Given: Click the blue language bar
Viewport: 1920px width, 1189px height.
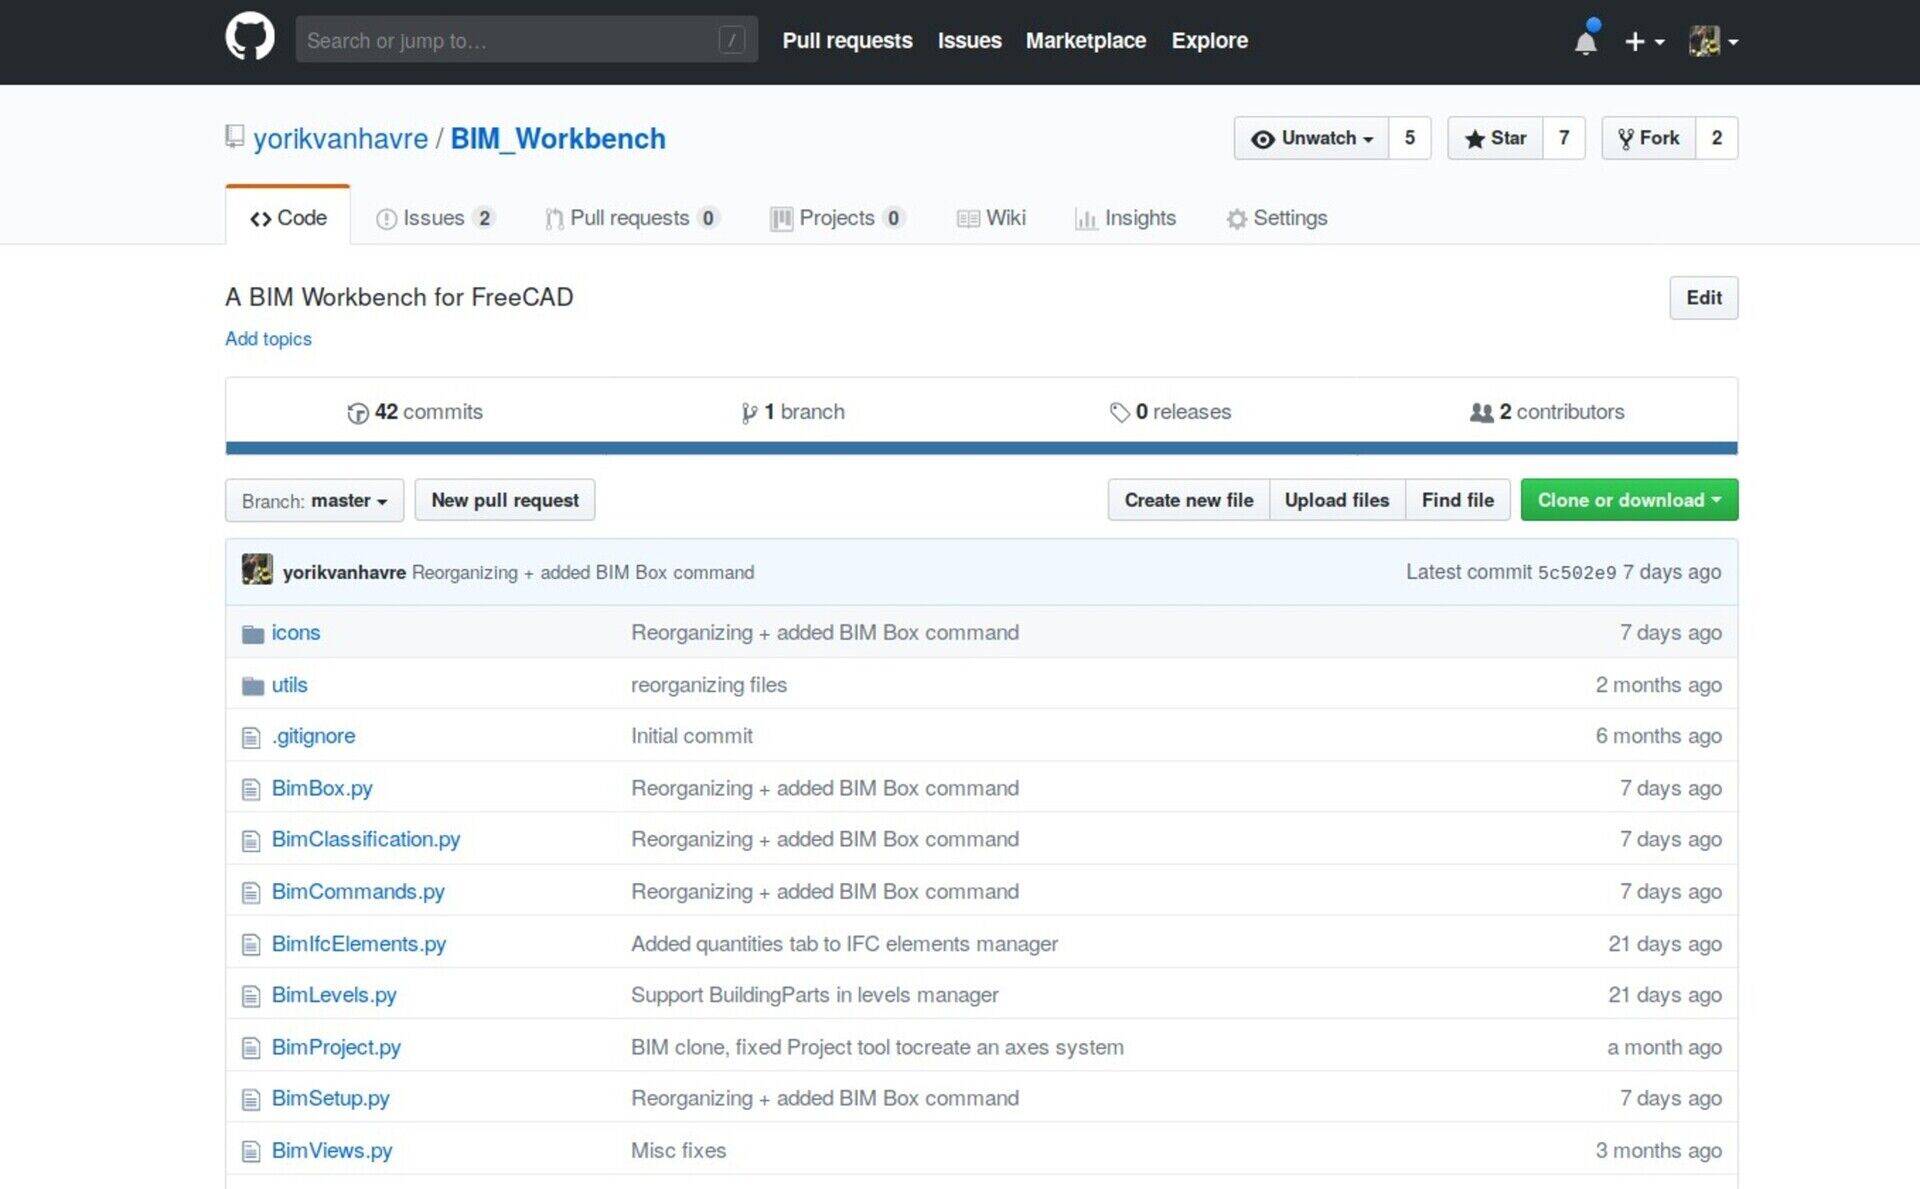Looking at the screenshot, I should (980, 448).
